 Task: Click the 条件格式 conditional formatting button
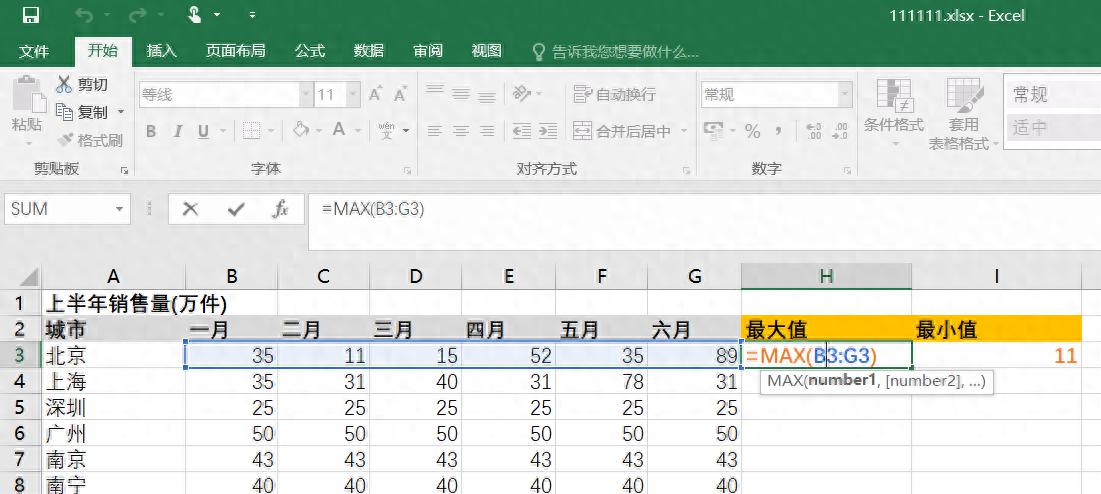click(894, 112)
